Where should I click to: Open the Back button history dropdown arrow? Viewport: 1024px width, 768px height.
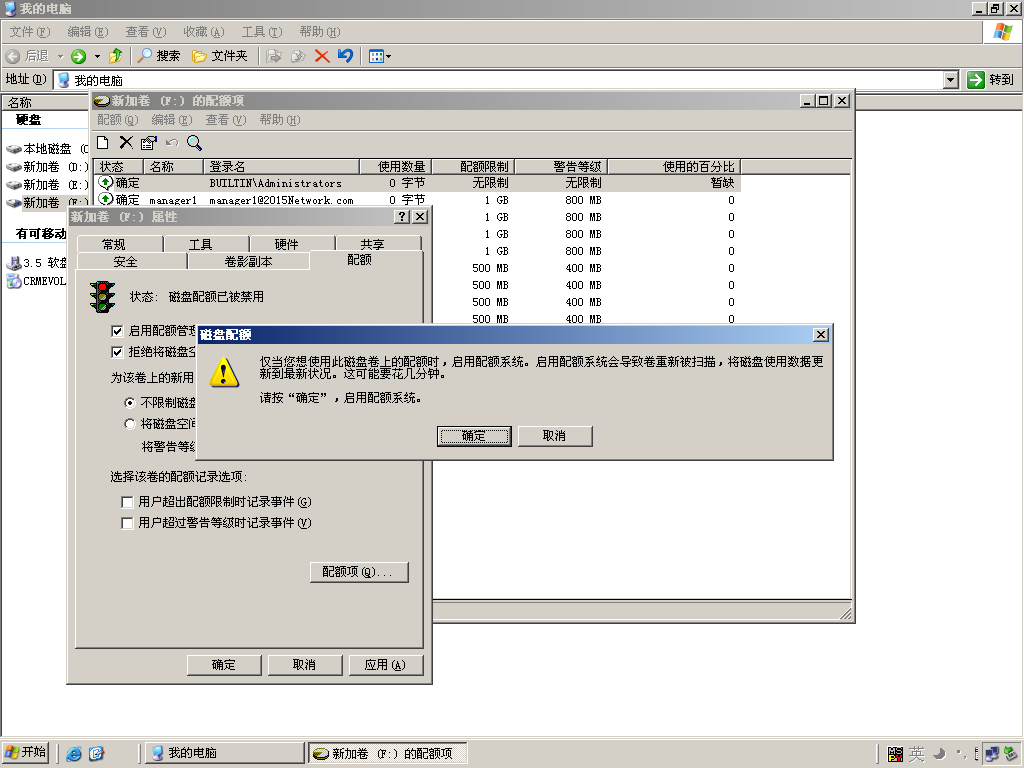[x=60, y=57]
